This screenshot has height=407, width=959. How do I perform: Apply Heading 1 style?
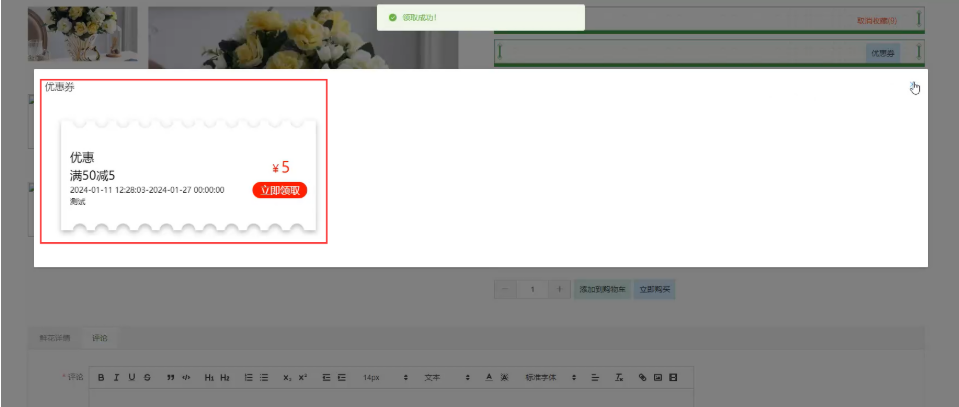point(210,378)
